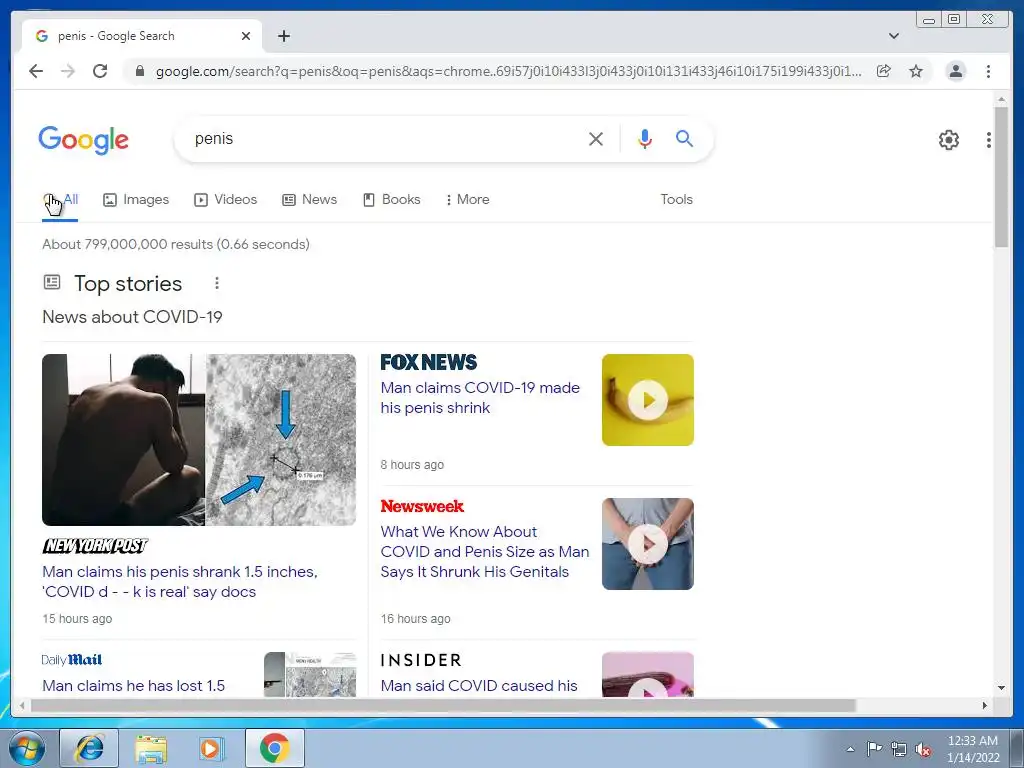1024x768 pixels.
Task: Switch to News results tab
Action: click(x=310, y=200)
